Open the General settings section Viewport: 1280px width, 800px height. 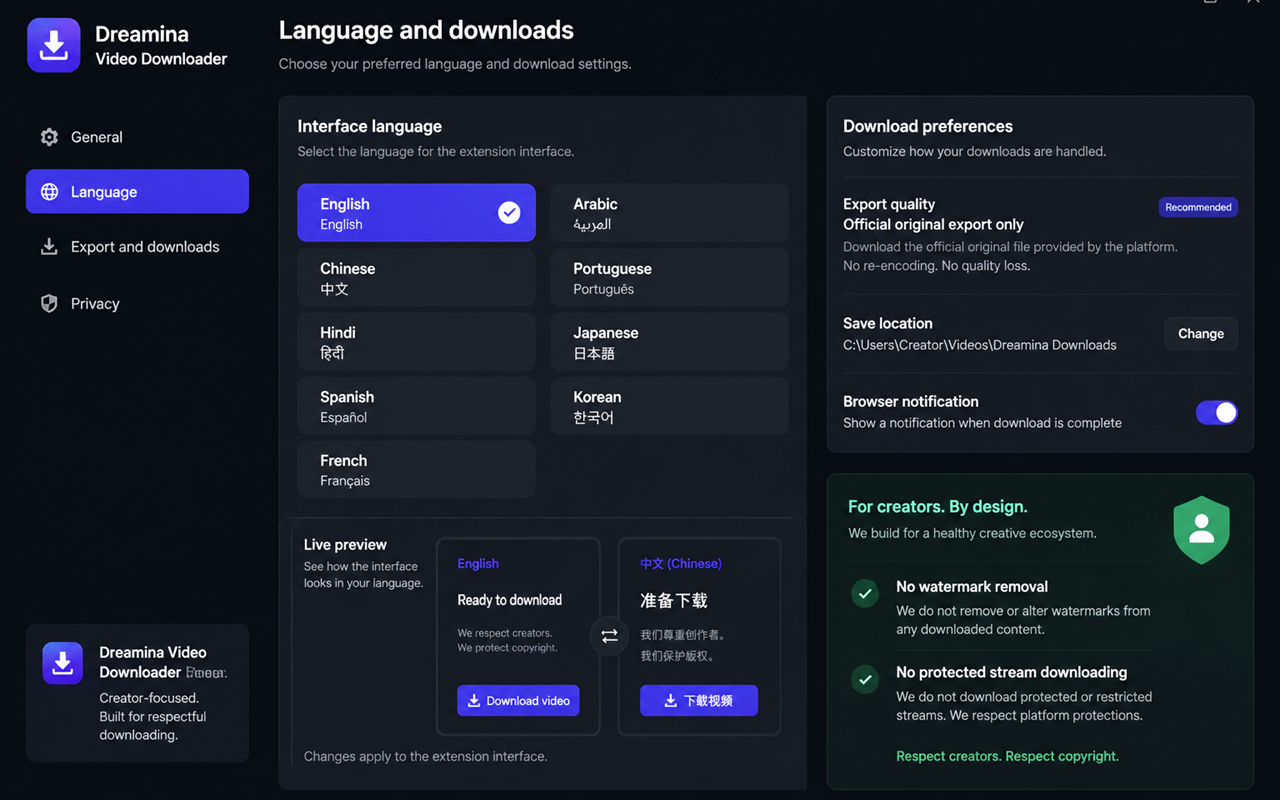(x=137, y=137)
